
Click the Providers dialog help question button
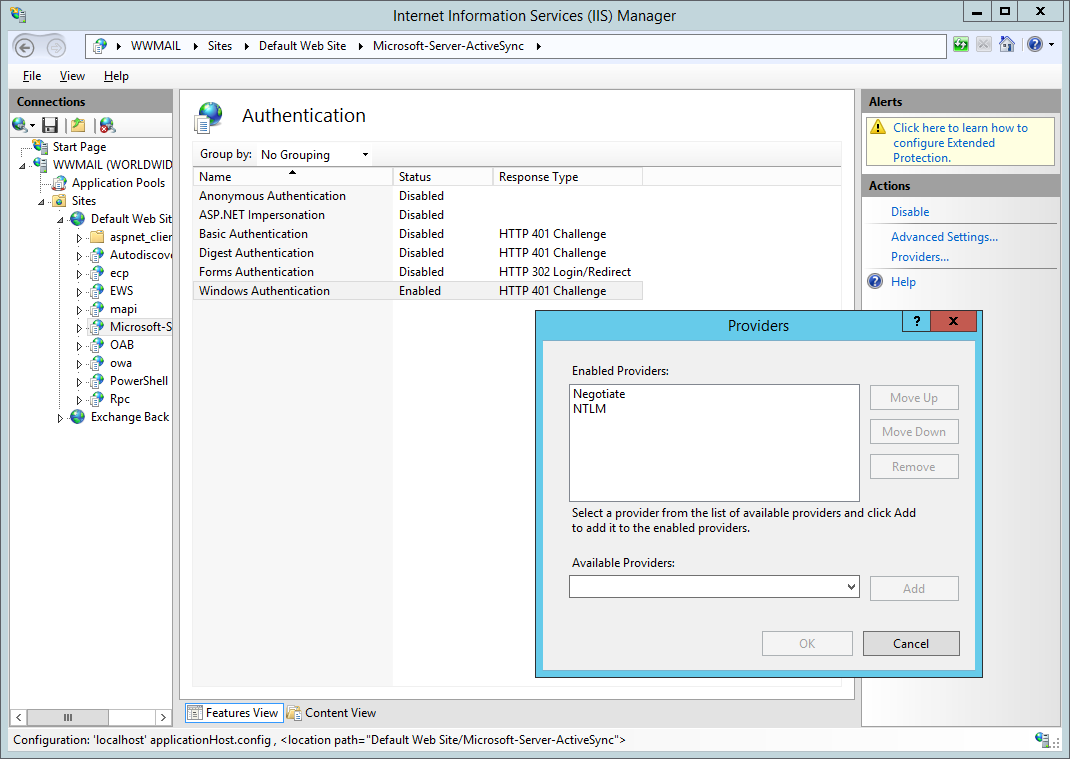click(x=916, y=321)
